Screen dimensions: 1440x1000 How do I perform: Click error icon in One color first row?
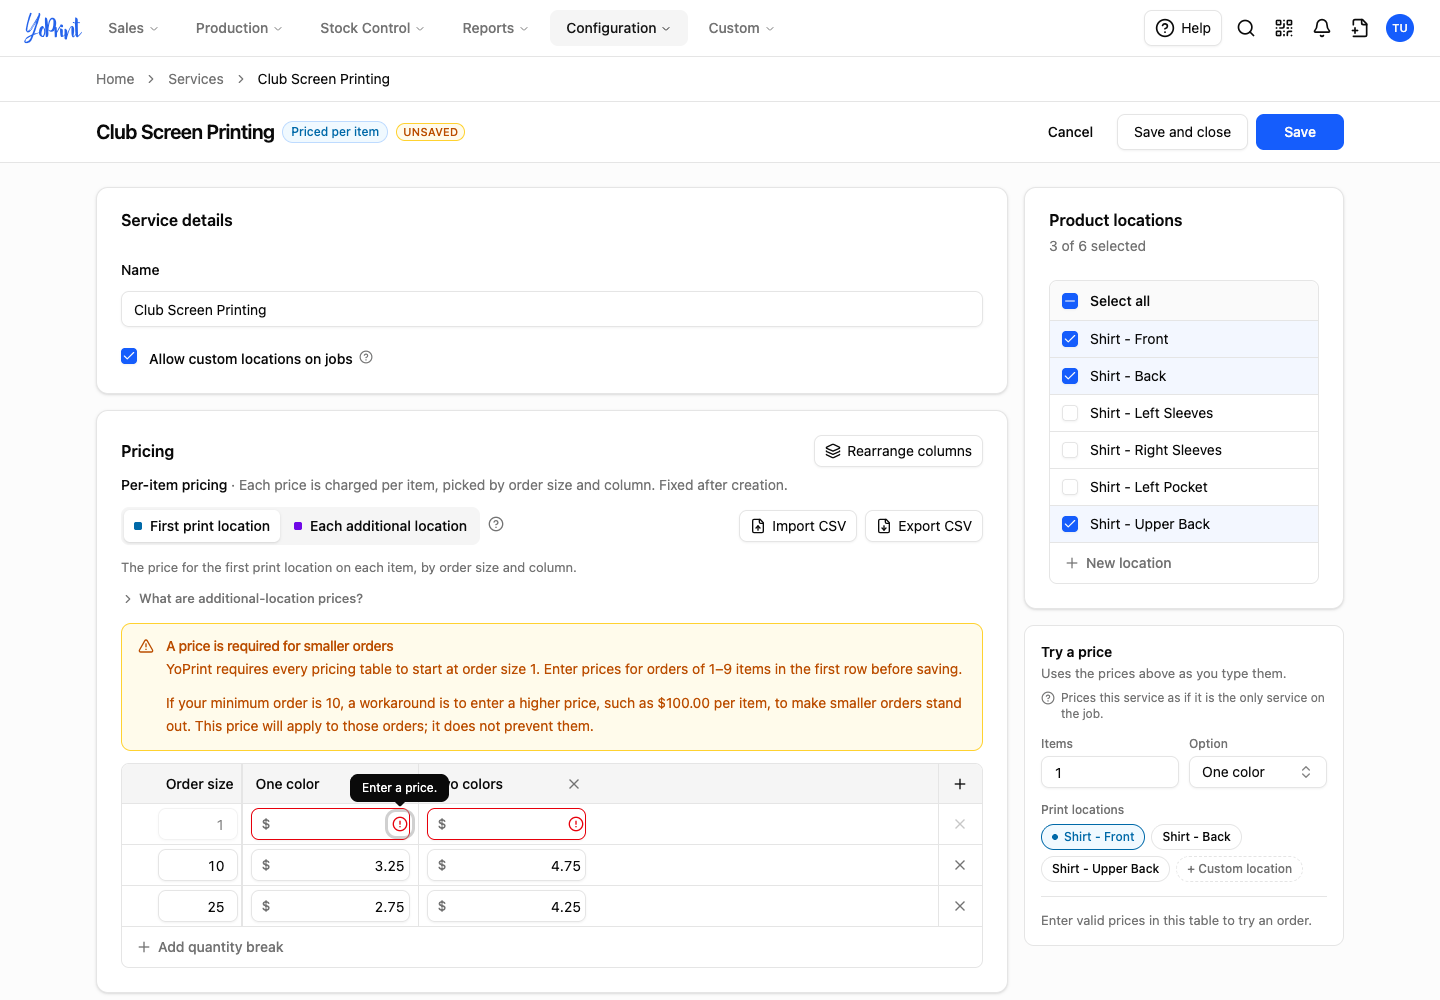[400, 824]
